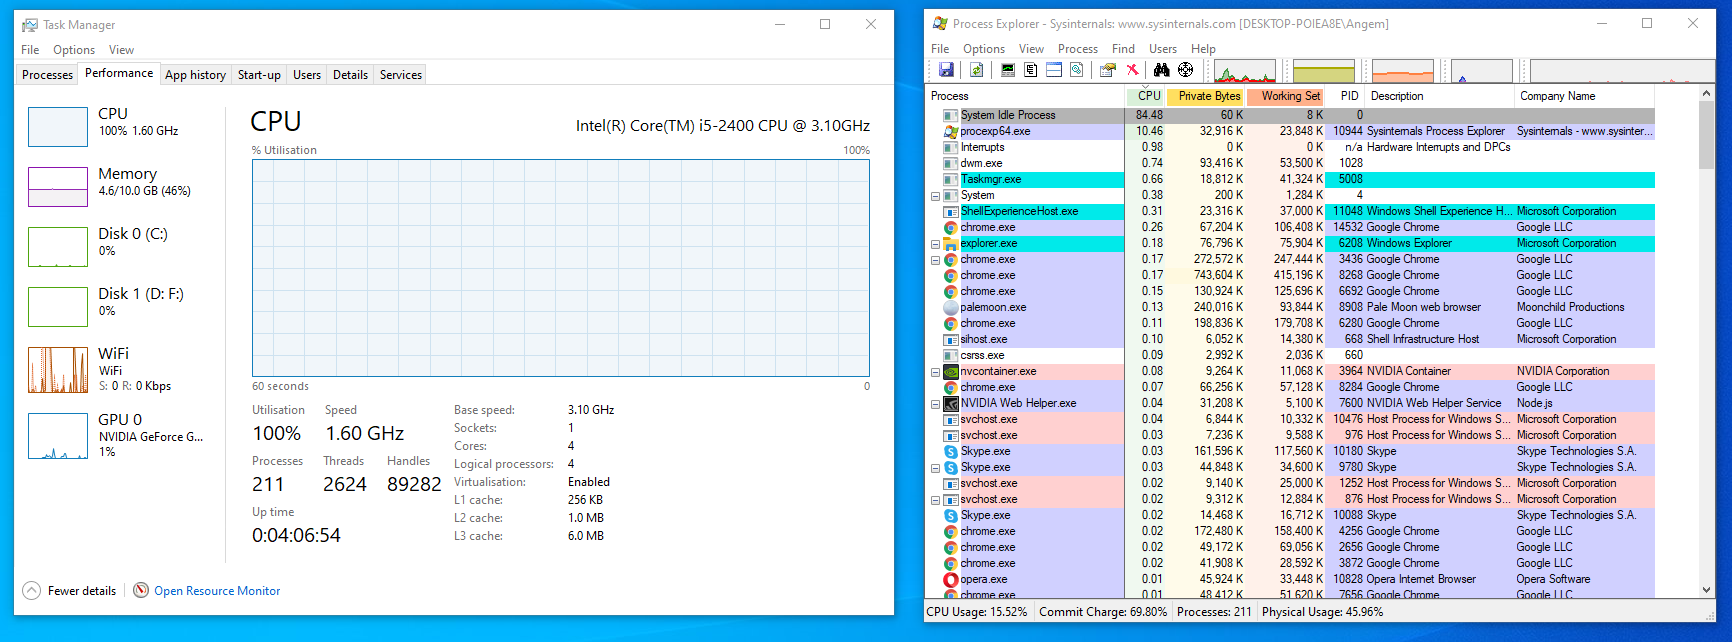Open the Services tab in Task Manager
Image resolution: width=1732 pixels, height=642 pixels.
click(x=401, y=74)
